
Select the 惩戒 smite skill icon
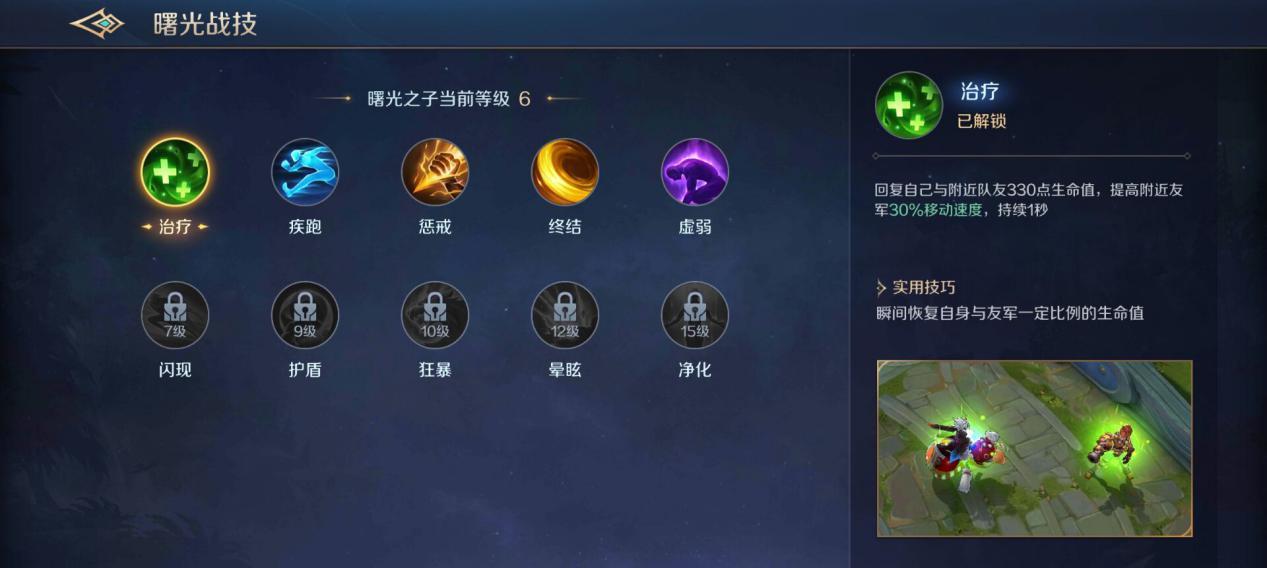pos(435,172)
